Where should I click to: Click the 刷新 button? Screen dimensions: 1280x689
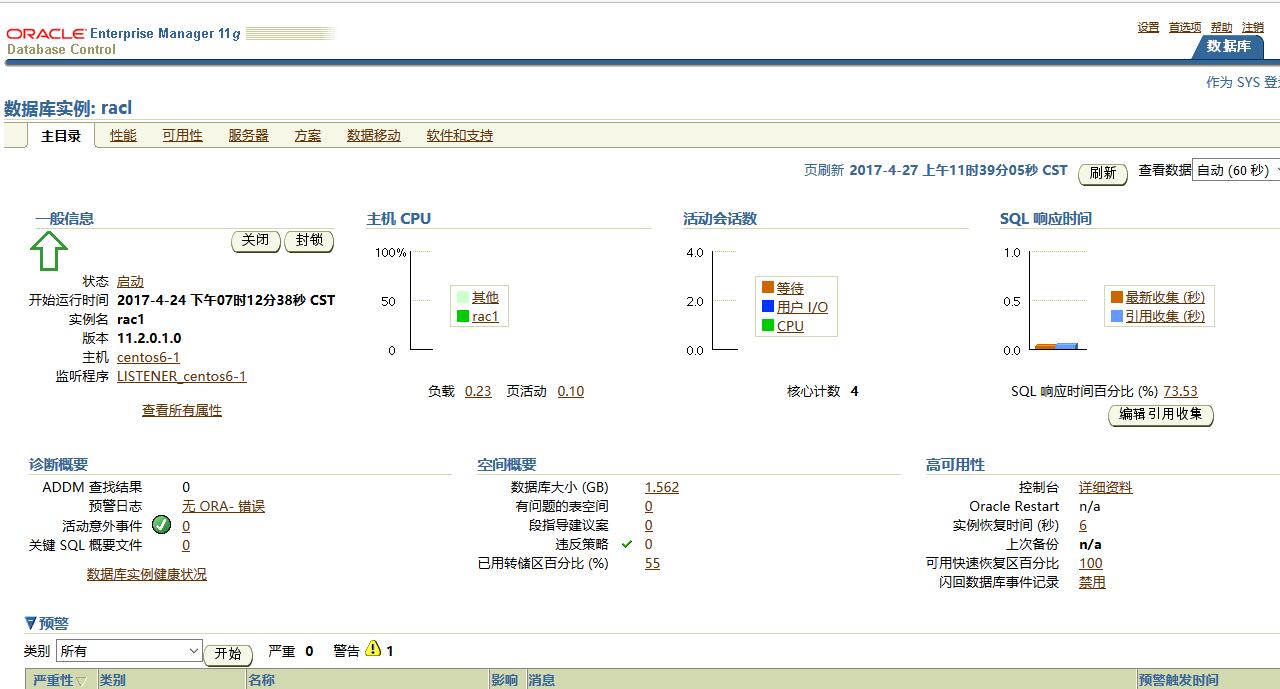pos(1103,173)
